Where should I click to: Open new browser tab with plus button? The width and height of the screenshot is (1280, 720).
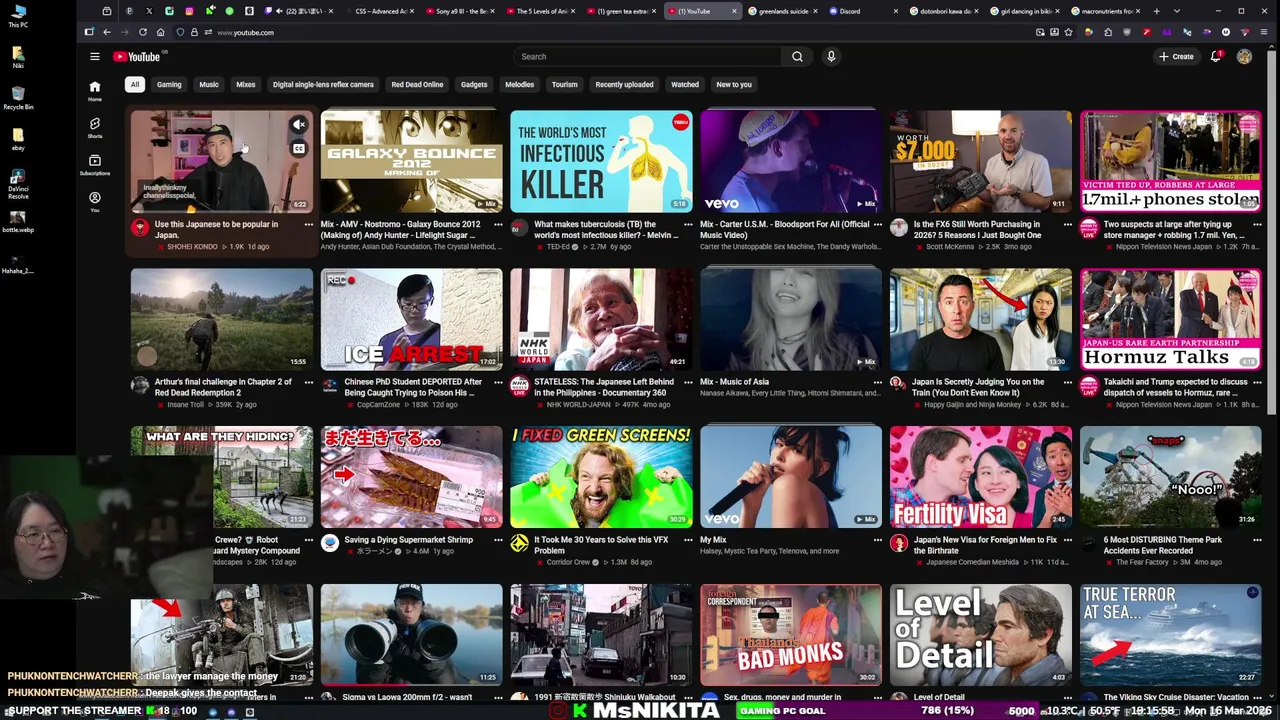1156,11
